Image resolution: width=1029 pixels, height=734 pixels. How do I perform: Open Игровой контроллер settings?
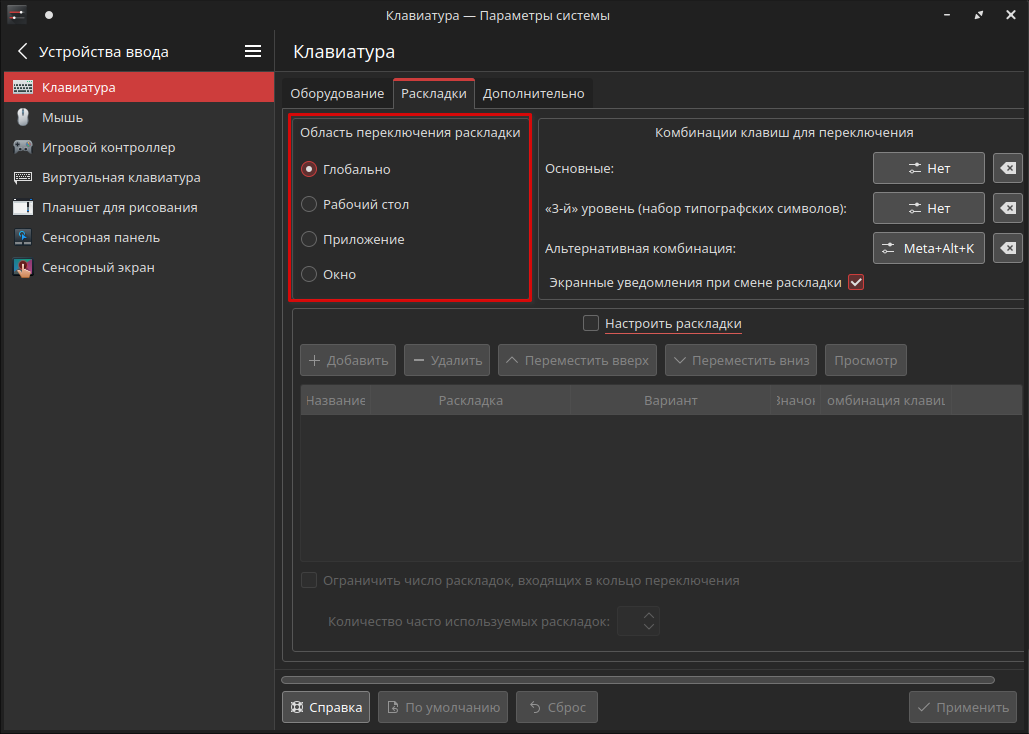(x=138, y=148)
